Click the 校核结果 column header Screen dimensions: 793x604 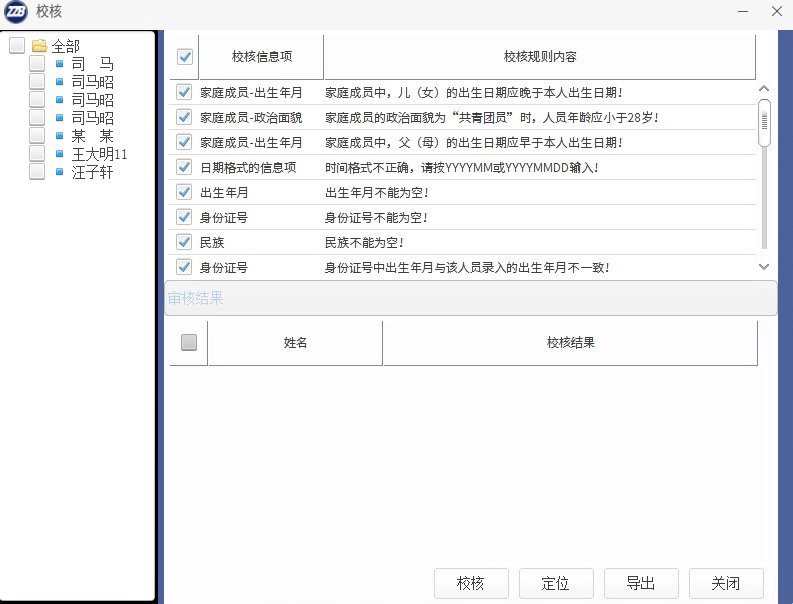pyautogui.click(x=570, y=342)
